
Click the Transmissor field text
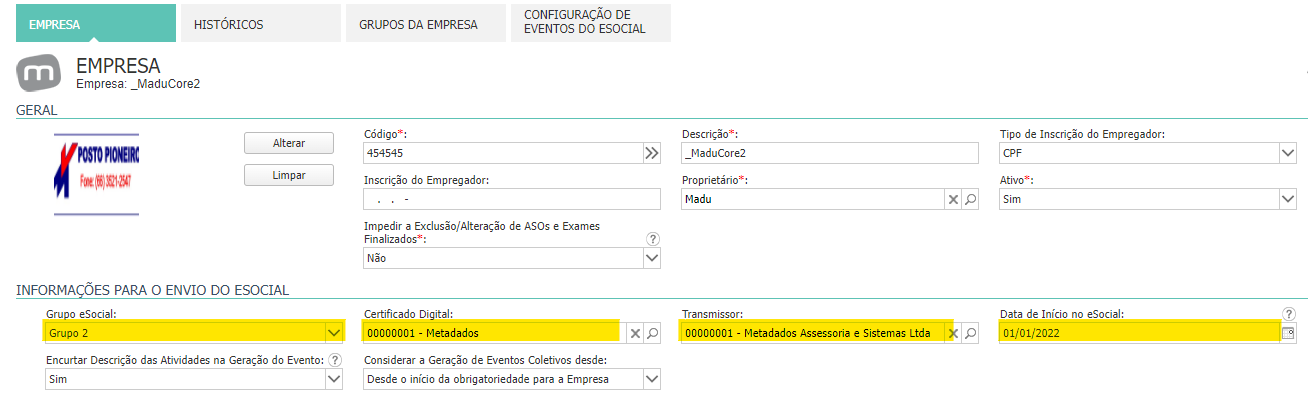[813, 333]
